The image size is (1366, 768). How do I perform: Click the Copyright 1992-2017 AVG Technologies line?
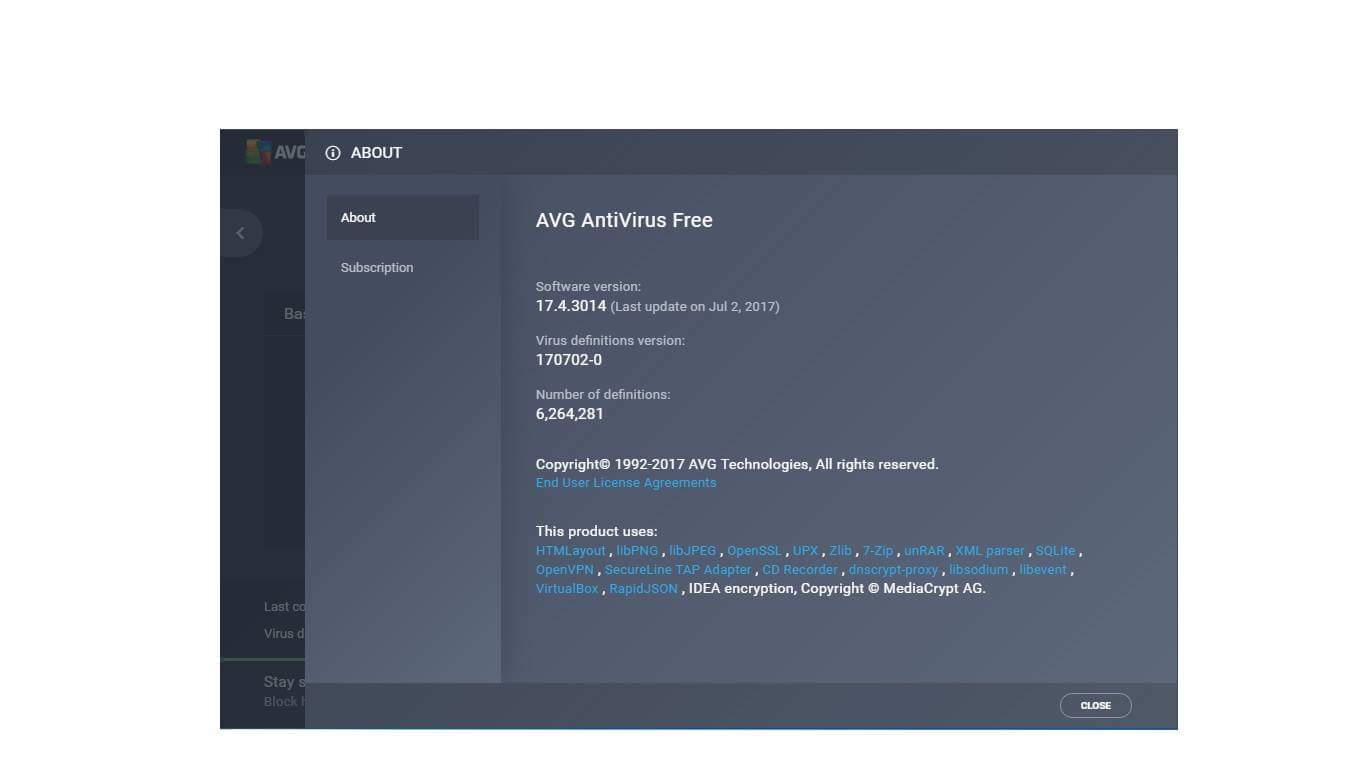tap(737, 464)
